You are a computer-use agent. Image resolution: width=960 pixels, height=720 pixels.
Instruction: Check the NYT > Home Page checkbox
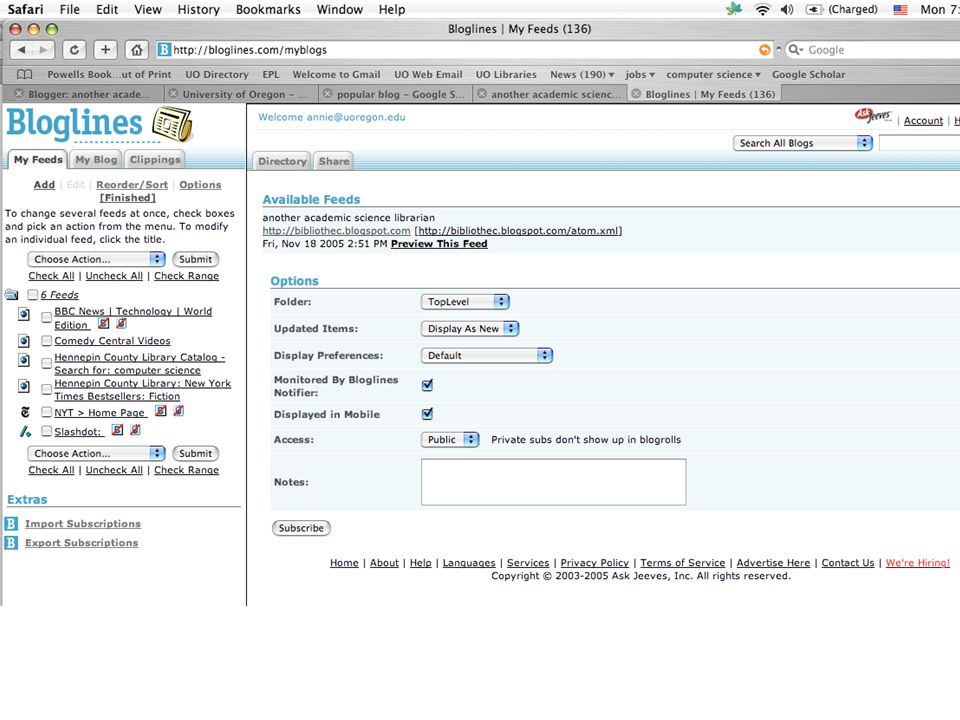pyautogui.click(x=46, y=412)
